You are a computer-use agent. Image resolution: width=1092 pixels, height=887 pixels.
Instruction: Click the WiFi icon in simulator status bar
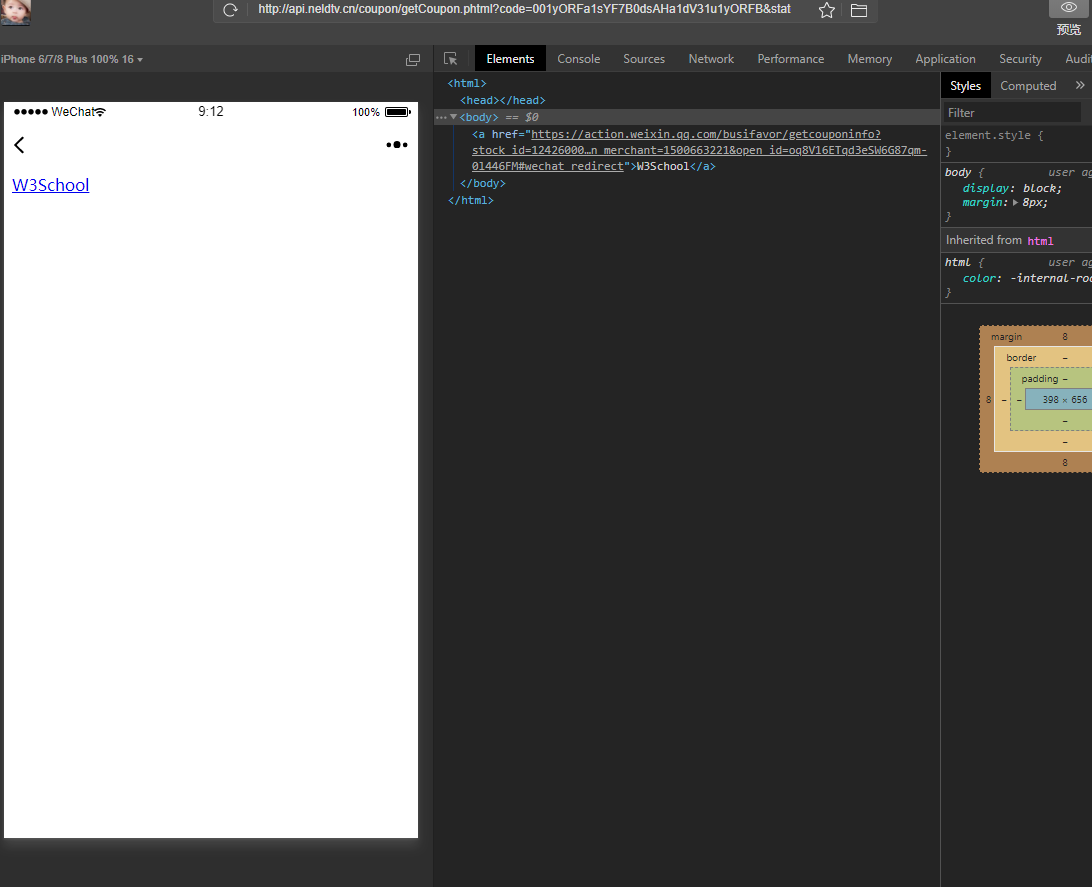pos(100,112)
